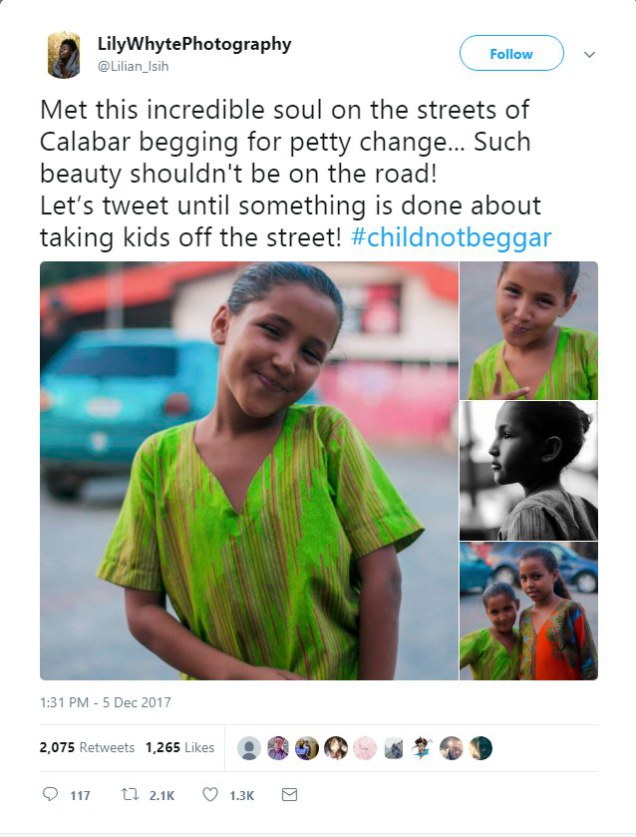View the 2,075 Retweets list
636x837 pixels.
87,747
